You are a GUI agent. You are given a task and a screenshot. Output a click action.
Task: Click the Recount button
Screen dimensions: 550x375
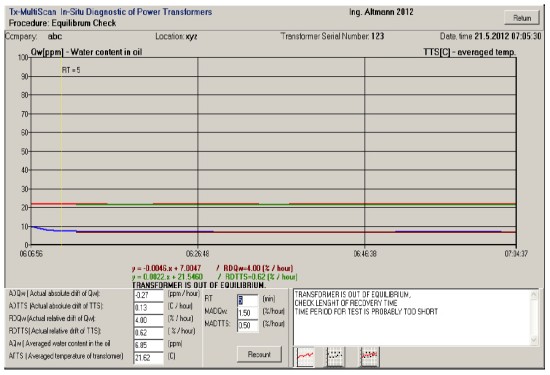(x=259, y=354)
